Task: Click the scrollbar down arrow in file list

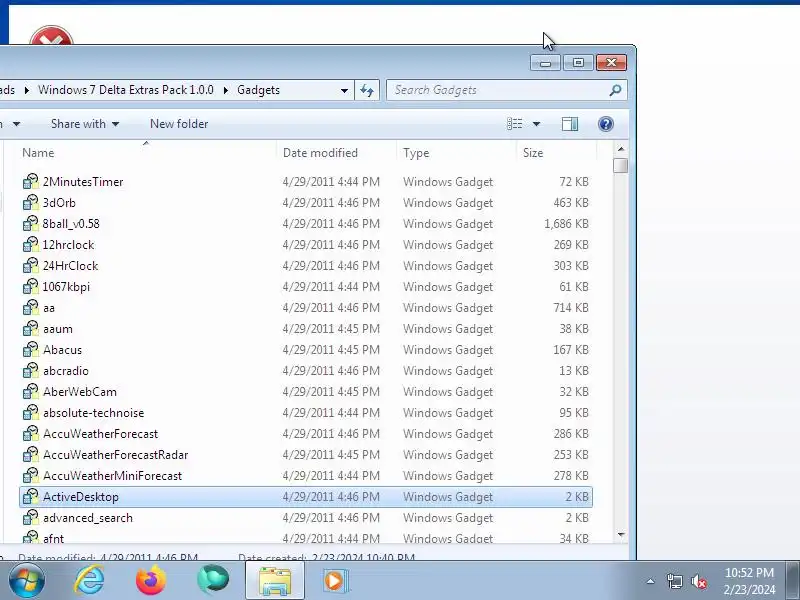Action: tap(621, 535)
